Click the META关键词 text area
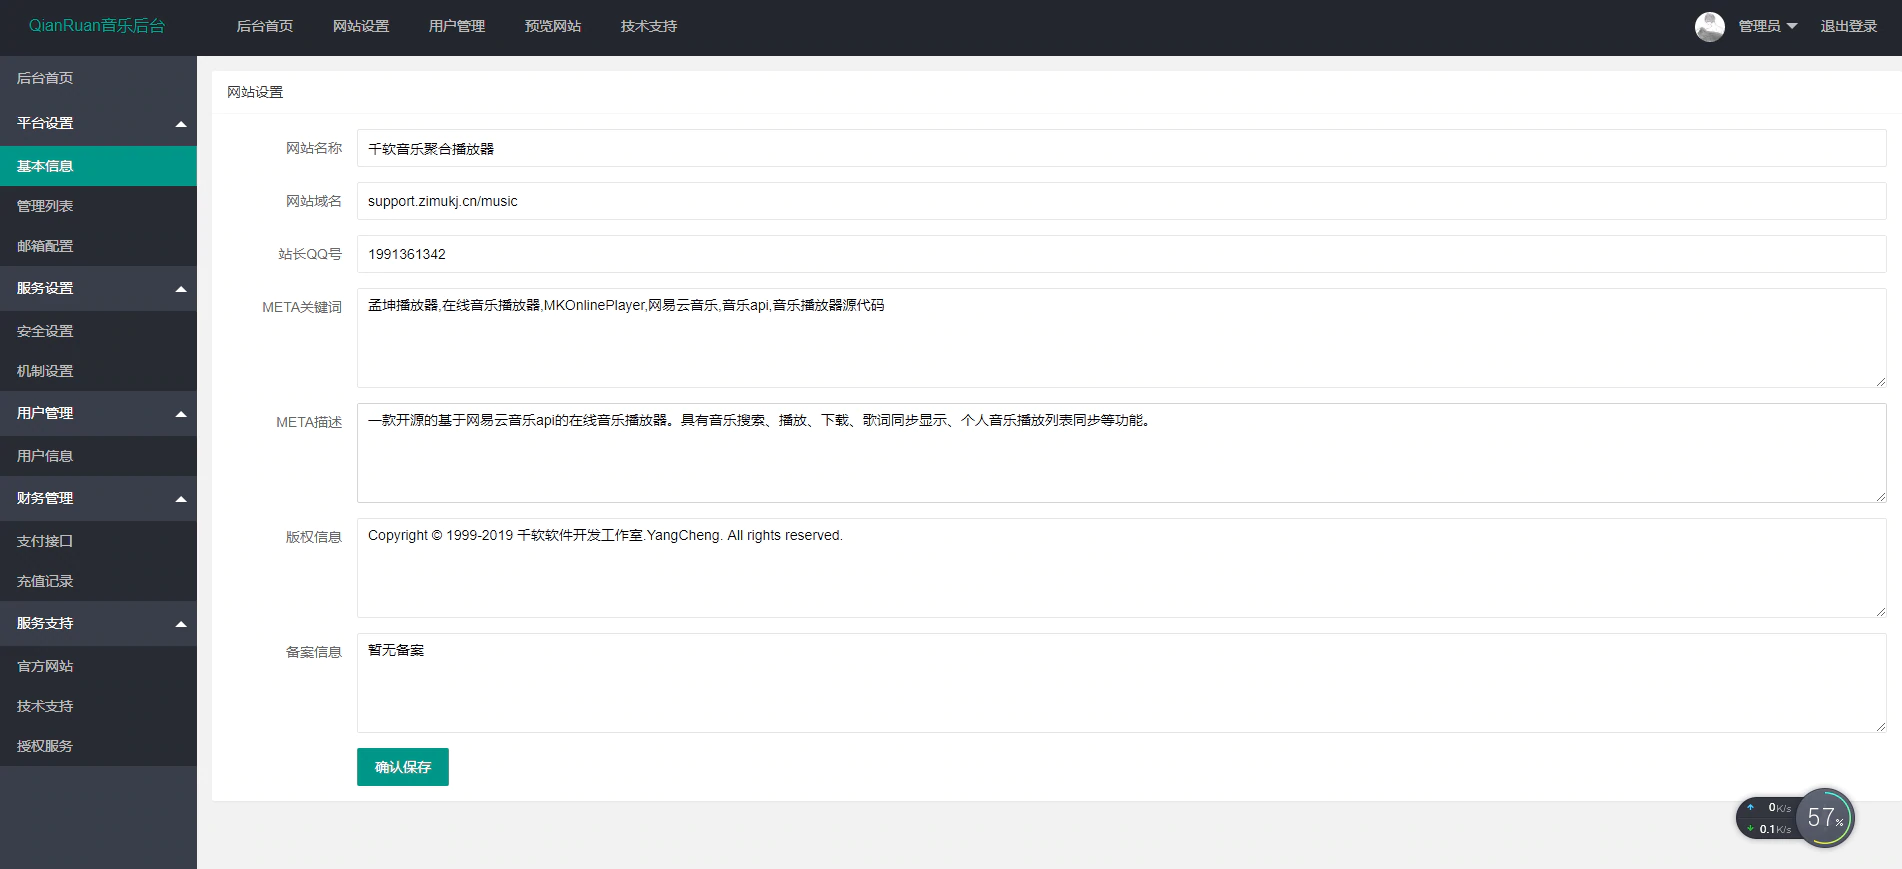 coord(1121,338)
